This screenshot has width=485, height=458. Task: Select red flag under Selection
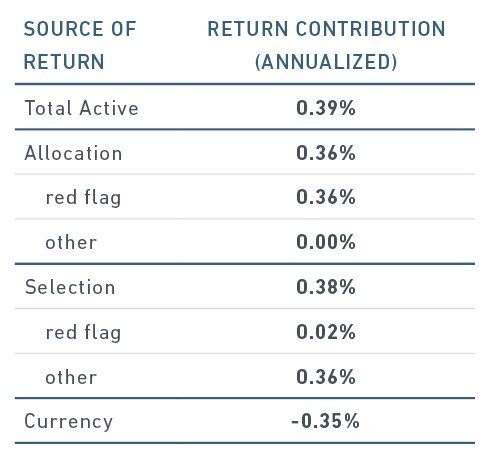click(83, 332)
